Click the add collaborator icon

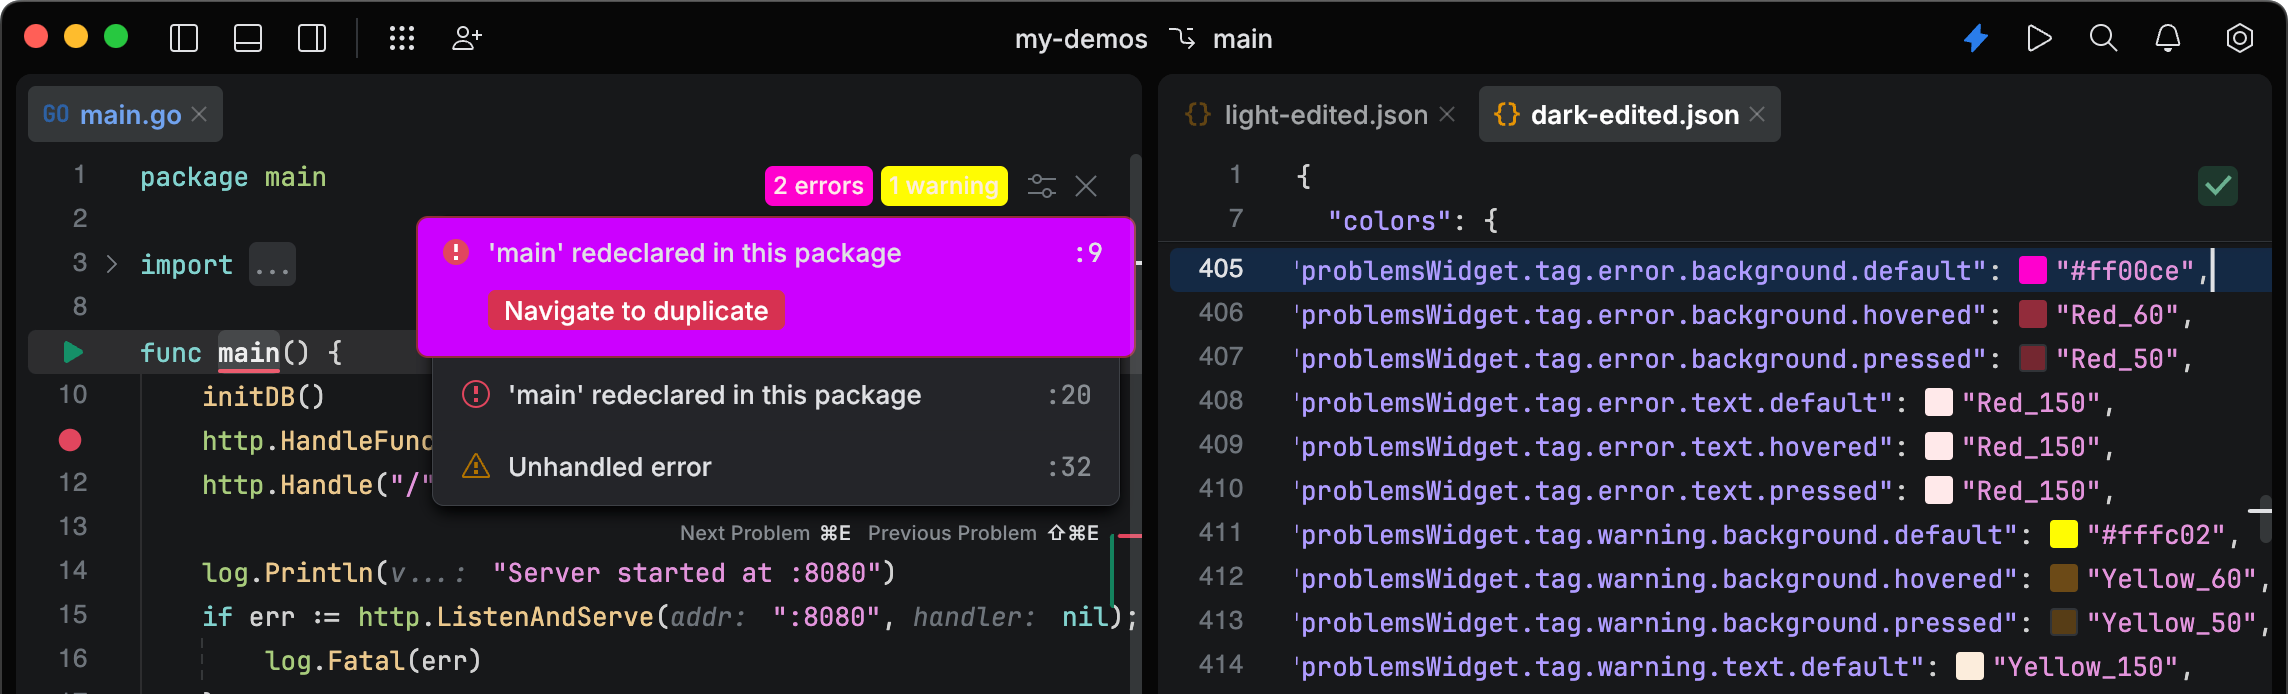click(466, 39)
